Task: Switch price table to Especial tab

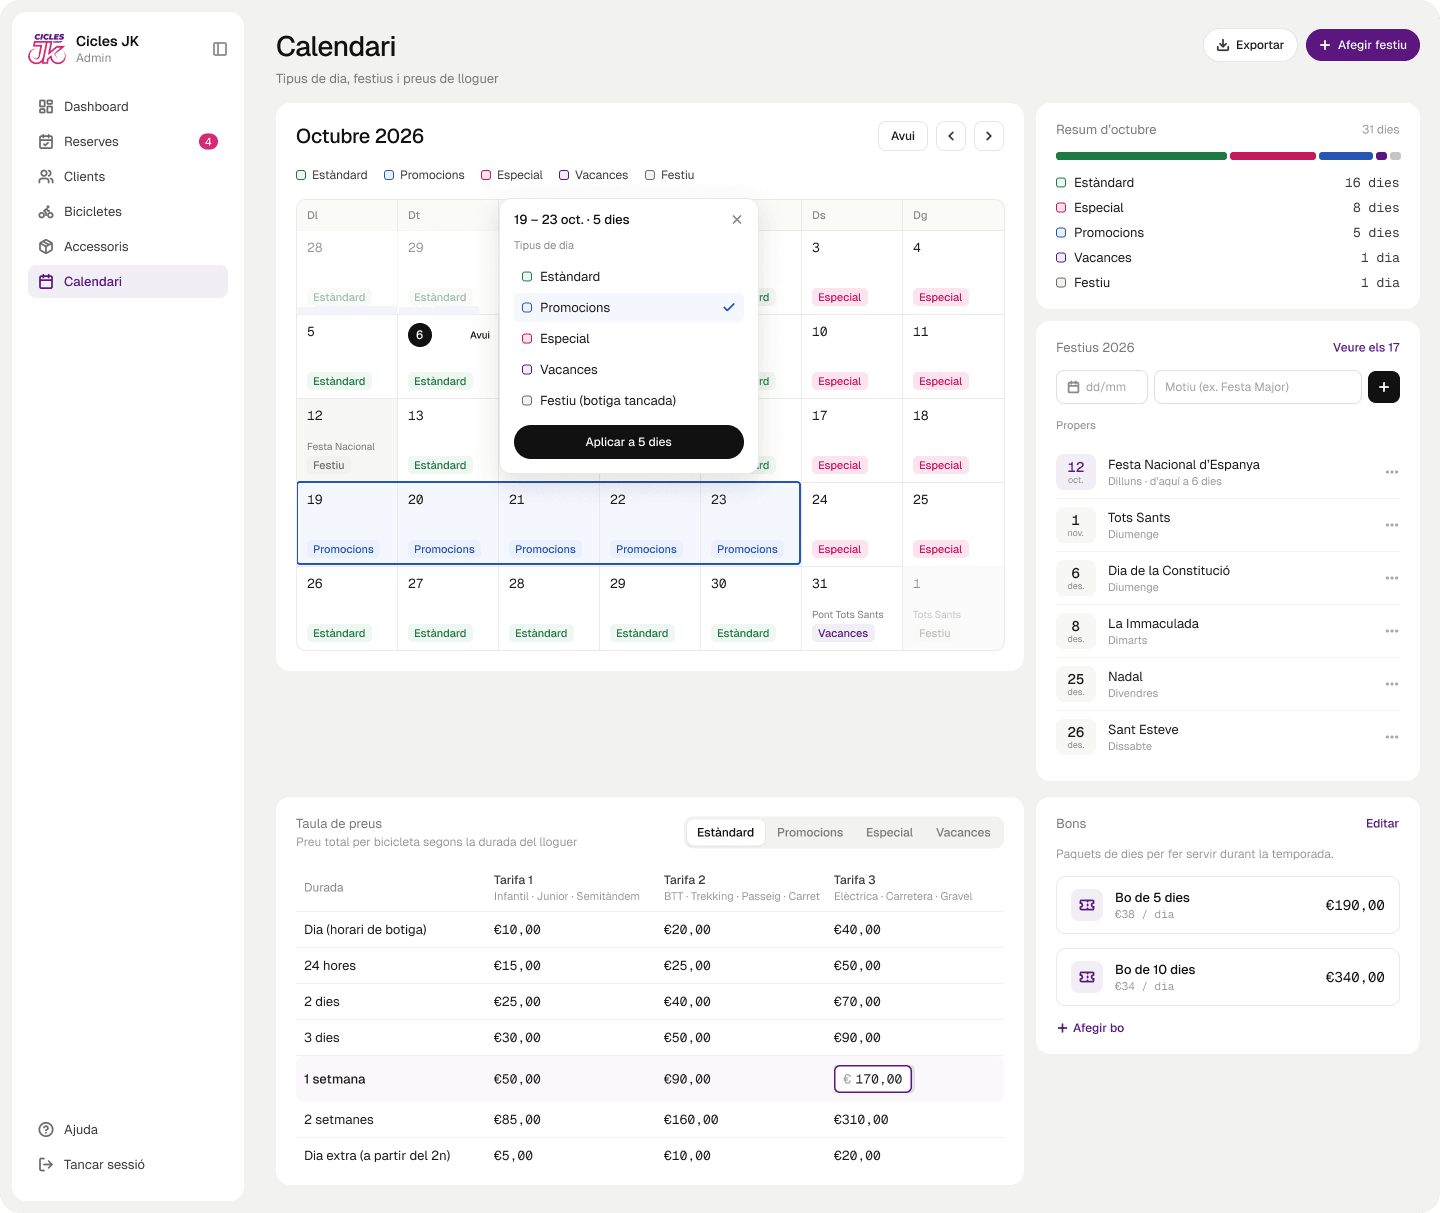Action: click(889, 832)
